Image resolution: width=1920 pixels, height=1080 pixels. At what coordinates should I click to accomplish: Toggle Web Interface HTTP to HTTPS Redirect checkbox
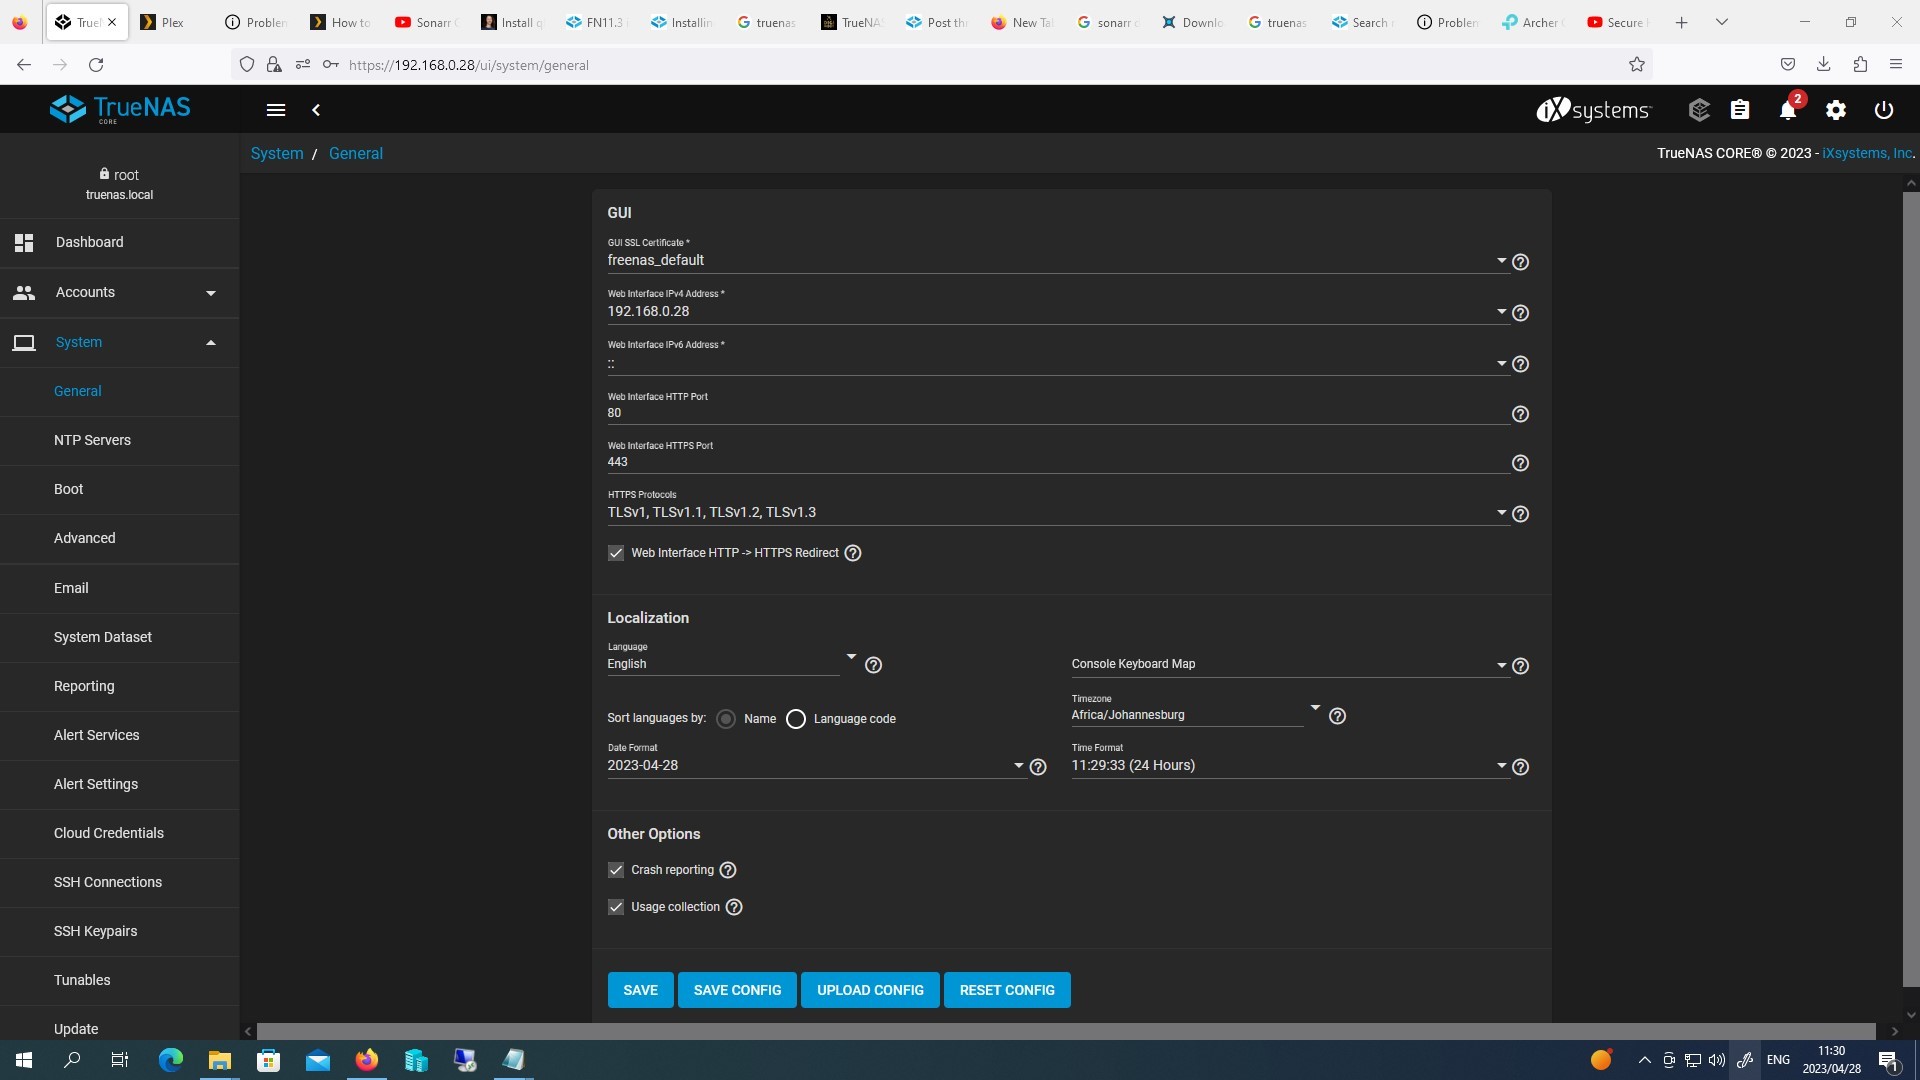[616, 553]
